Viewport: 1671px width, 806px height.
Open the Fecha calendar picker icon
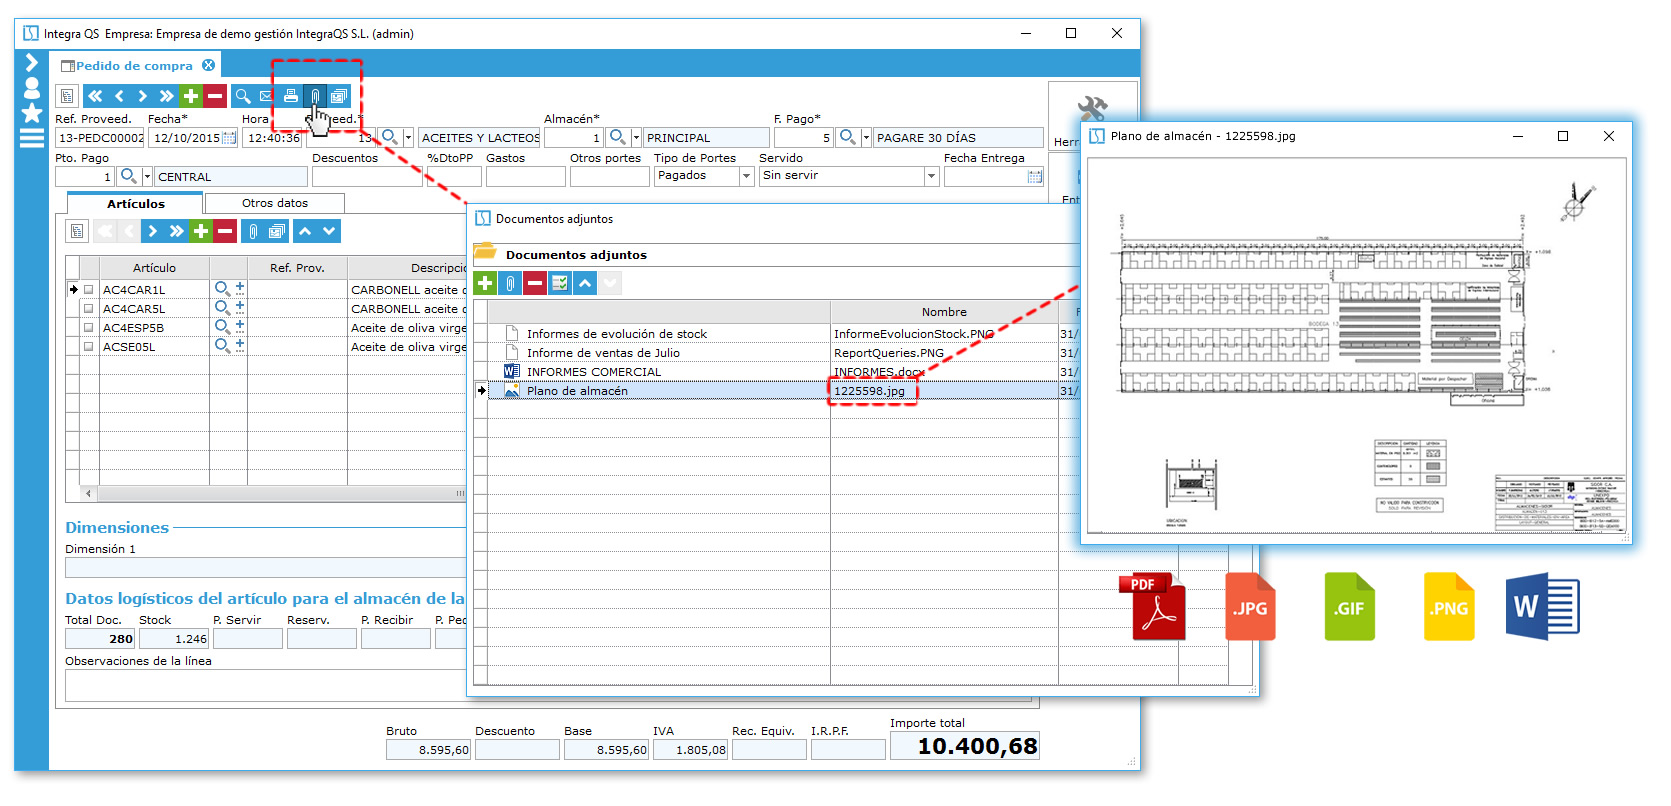[x=229, y=138]
